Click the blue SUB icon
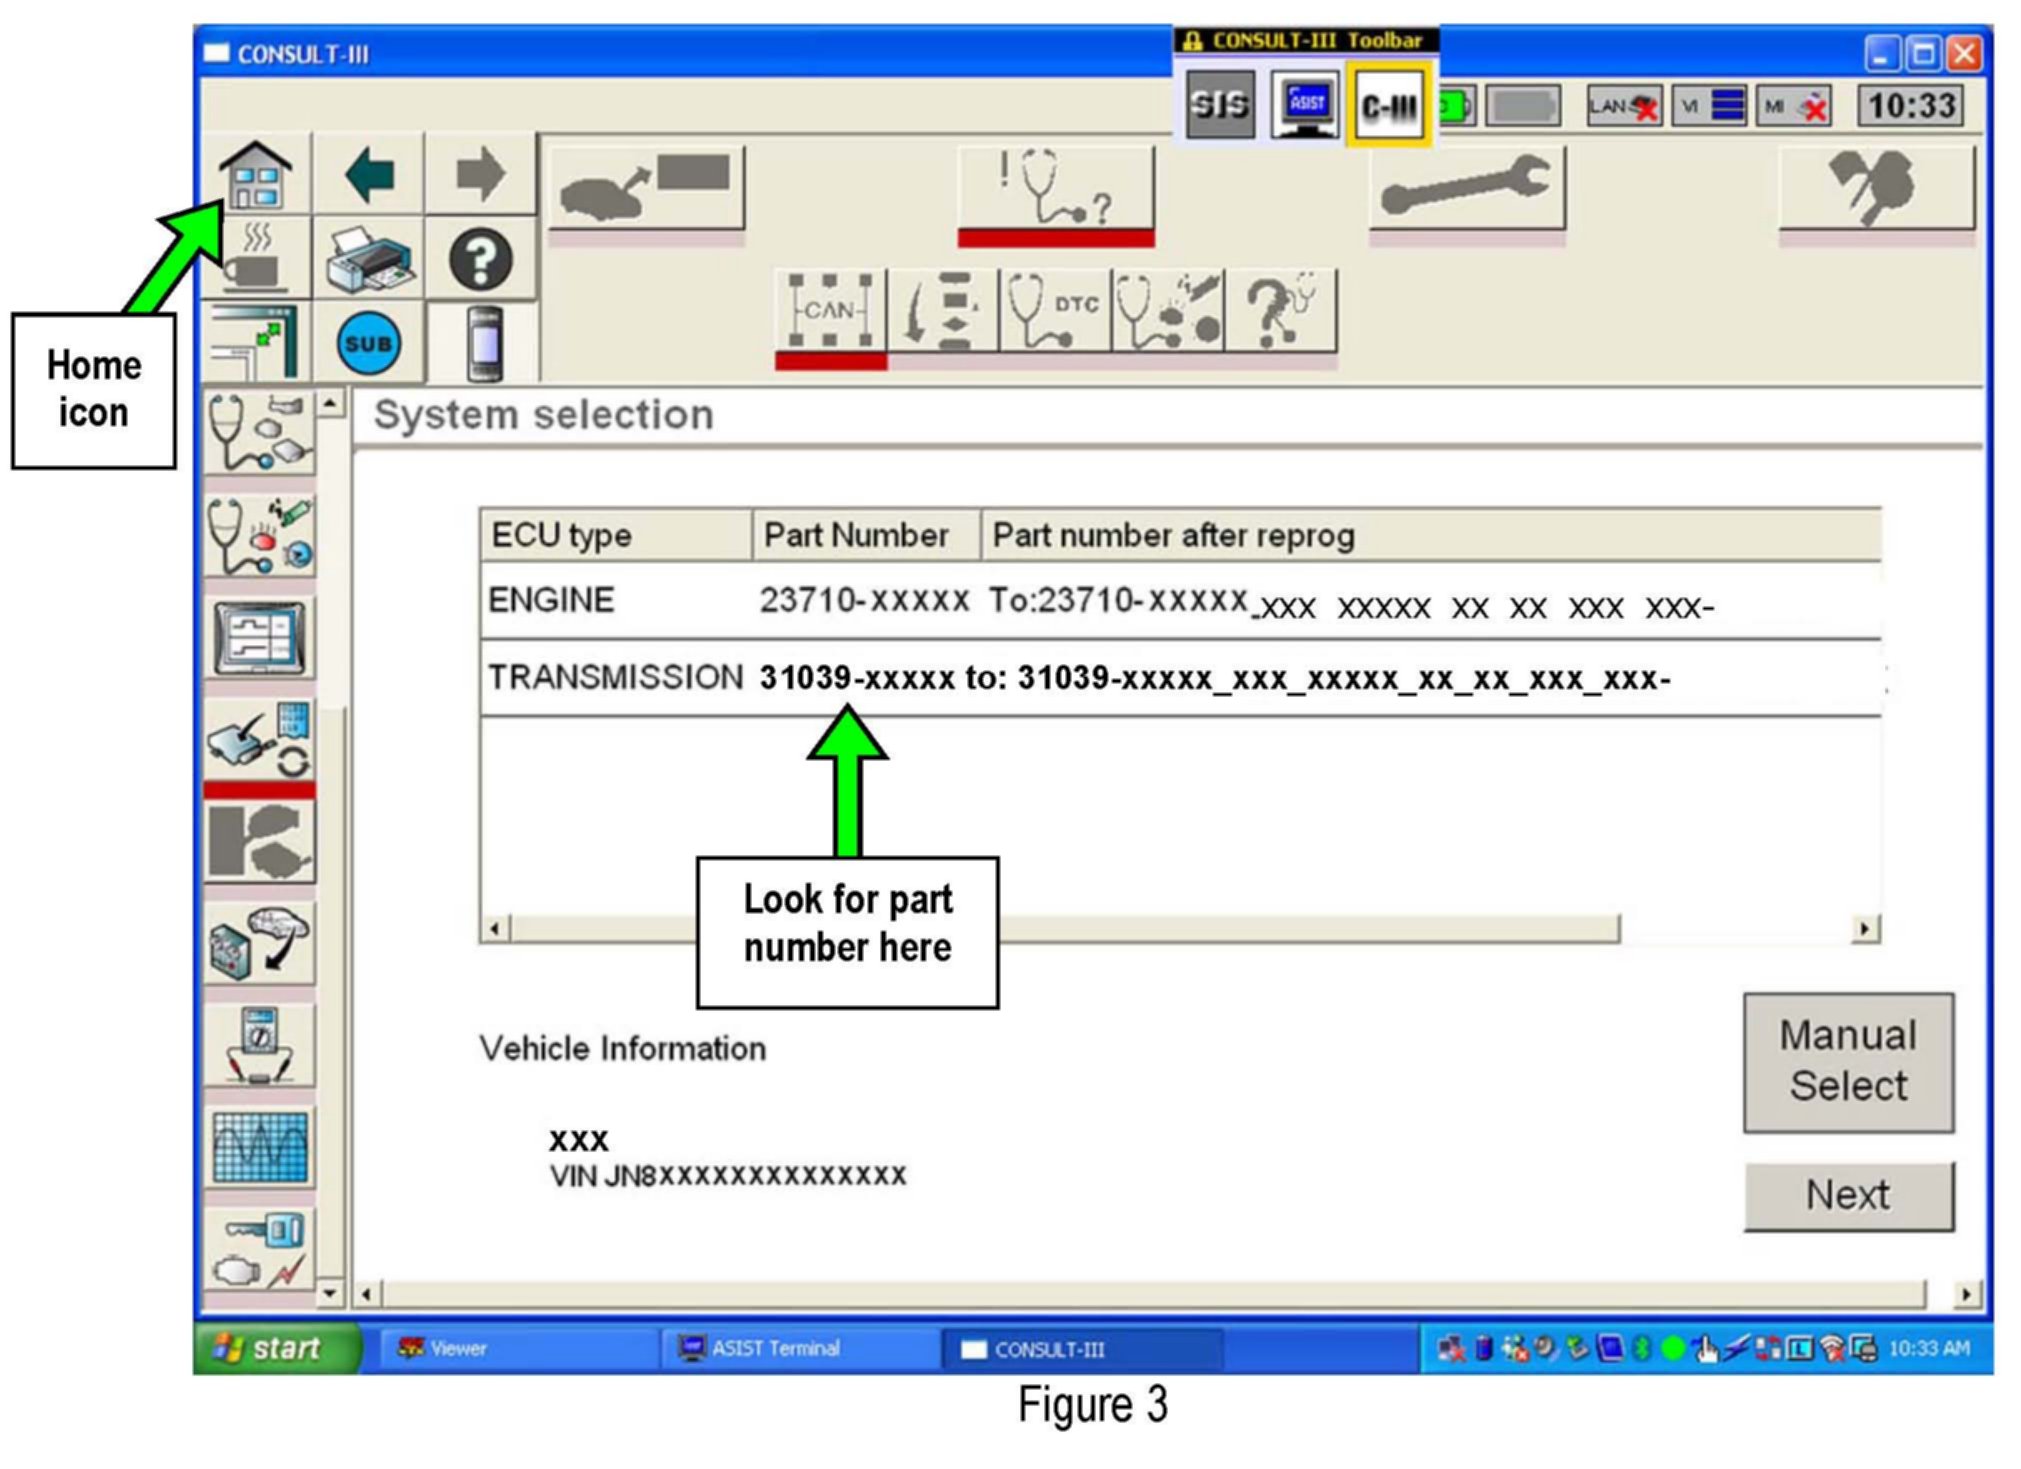2021x1469 pixels. click(369, 344)
